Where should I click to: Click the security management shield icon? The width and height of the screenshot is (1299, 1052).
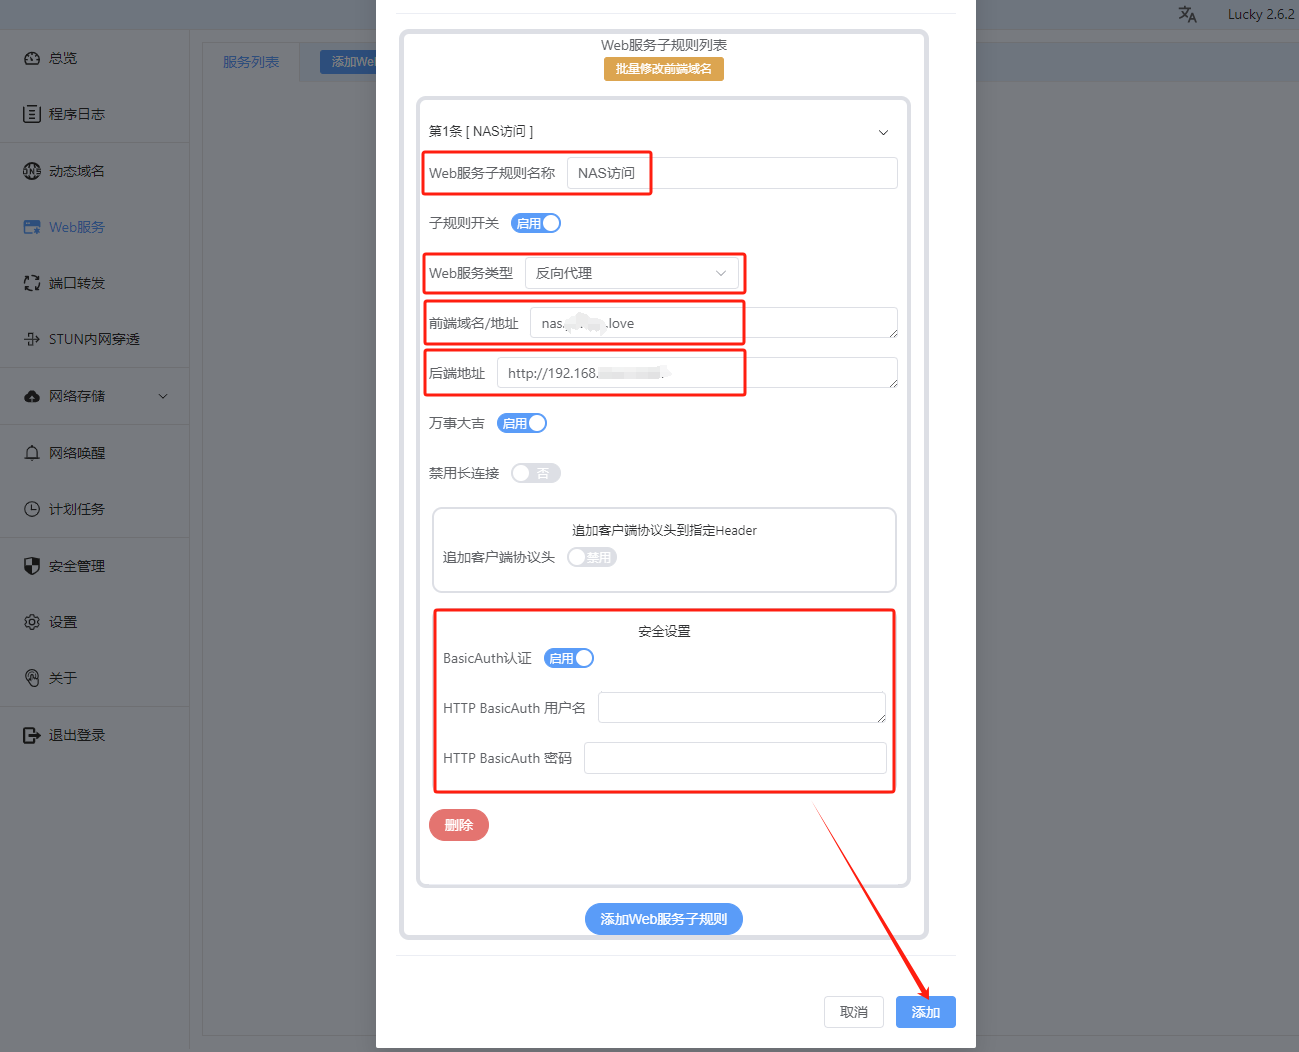click(32, 566)
